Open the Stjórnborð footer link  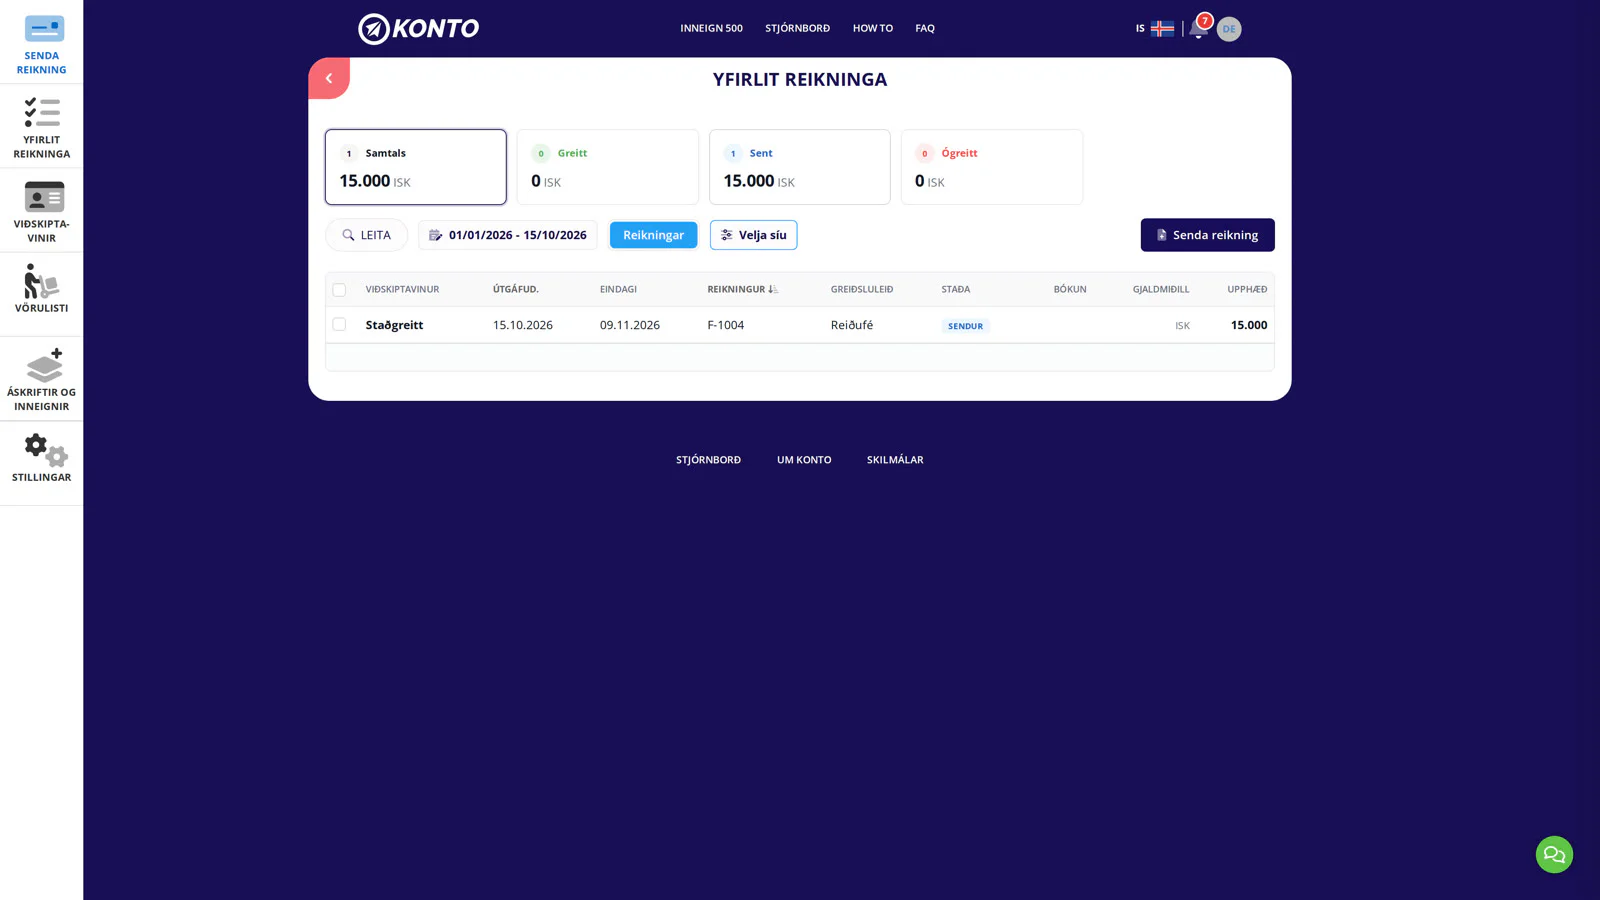(708, 460)
